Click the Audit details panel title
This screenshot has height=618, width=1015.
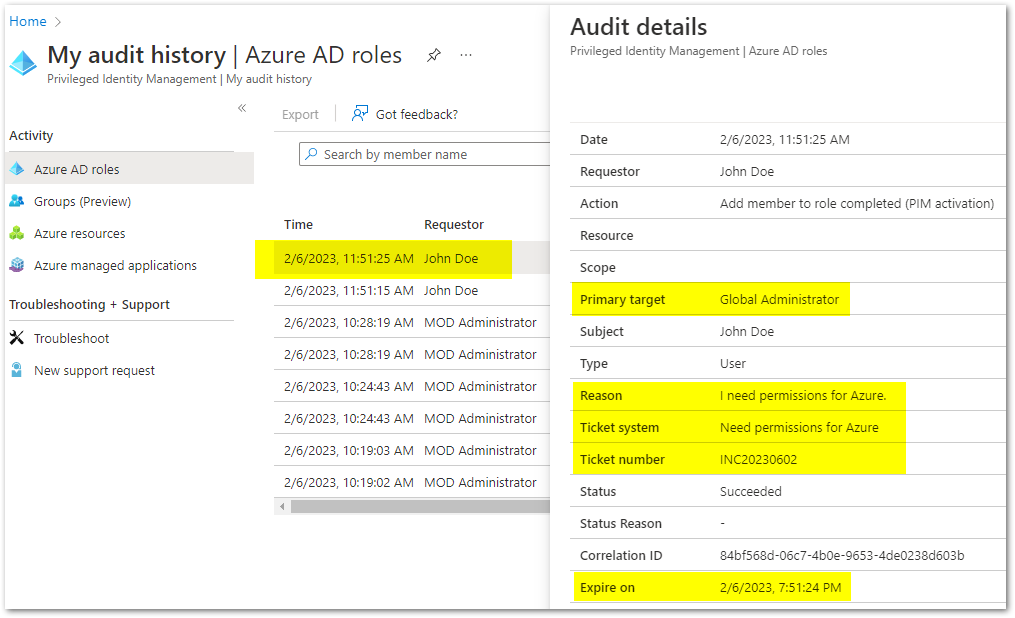pos(639,27)
